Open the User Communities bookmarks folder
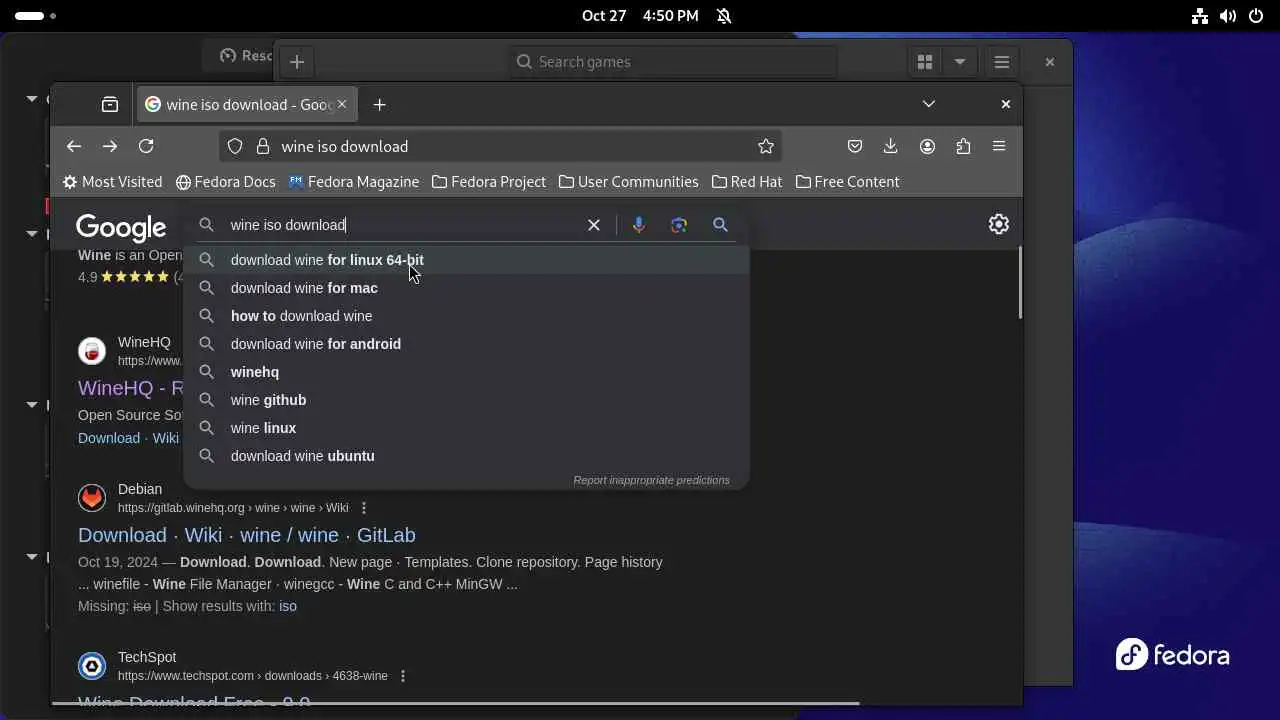 click(629, 182)
